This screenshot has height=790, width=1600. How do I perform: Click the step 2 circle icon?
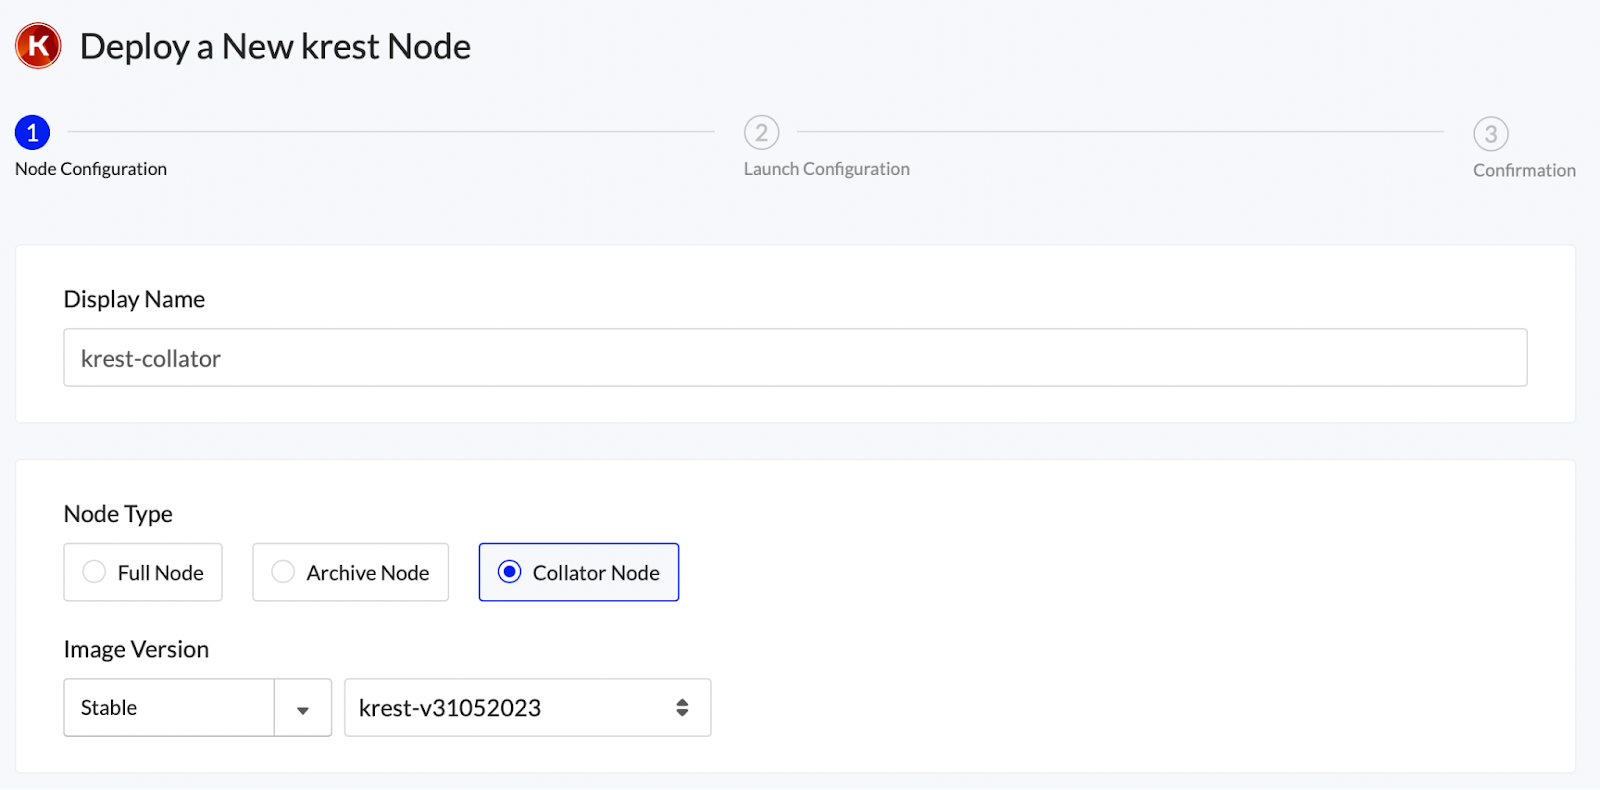761,132
